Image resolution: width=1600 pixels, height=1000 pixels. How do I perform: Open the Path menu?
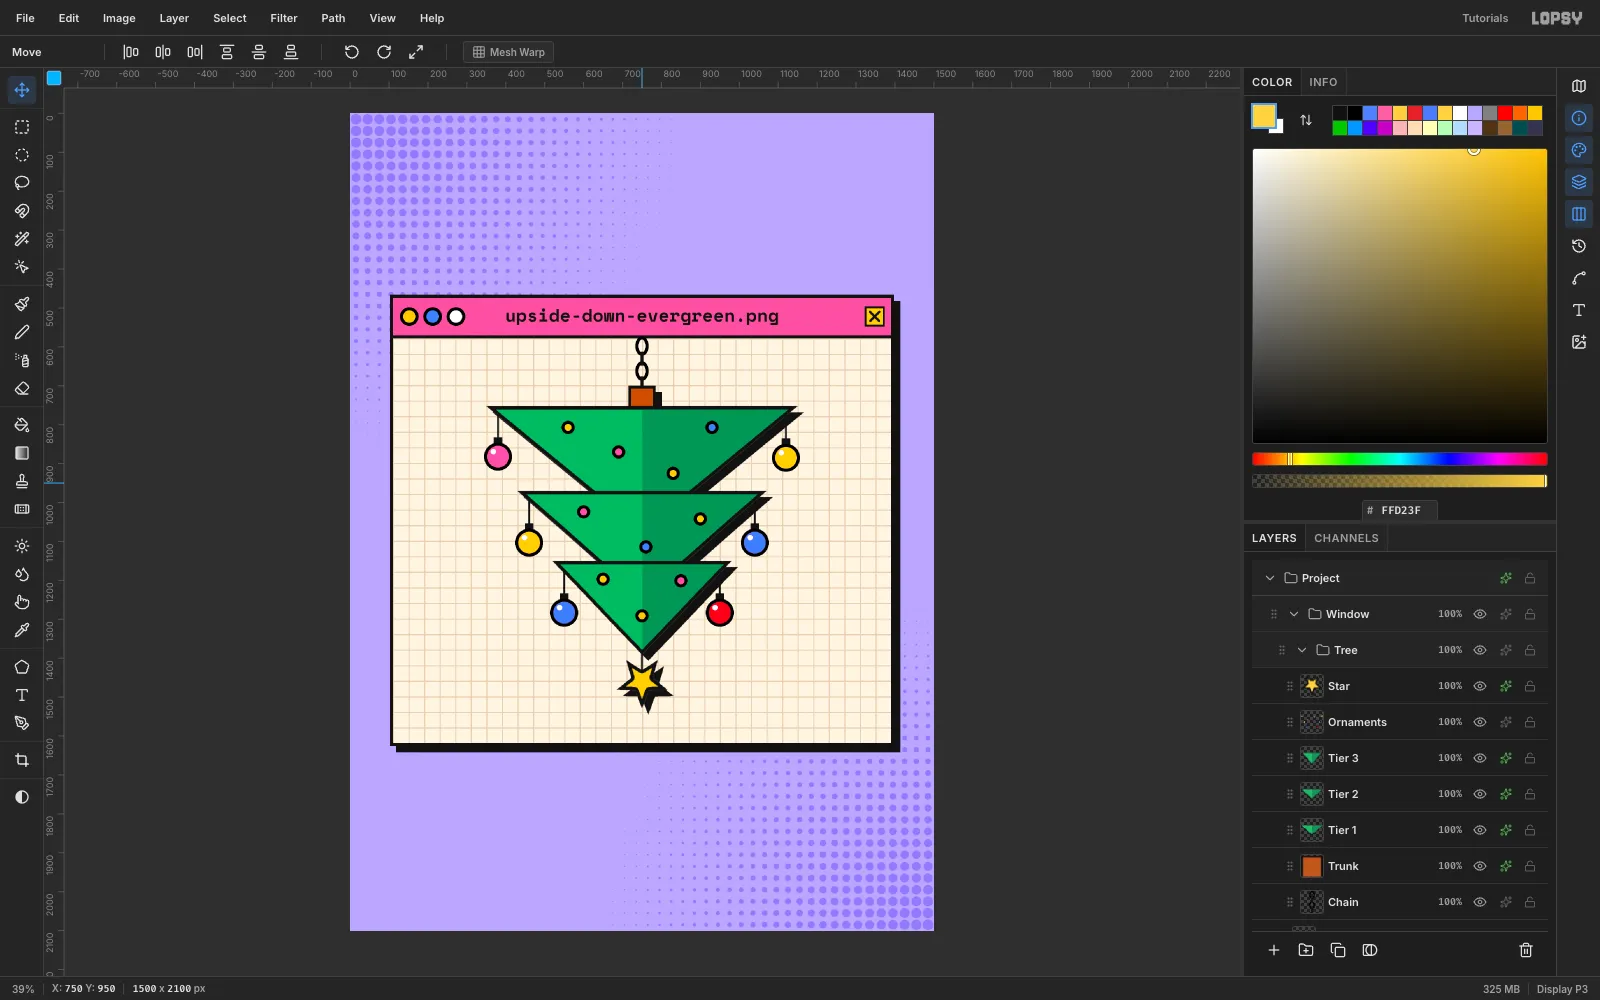click(x=333, y=18)
